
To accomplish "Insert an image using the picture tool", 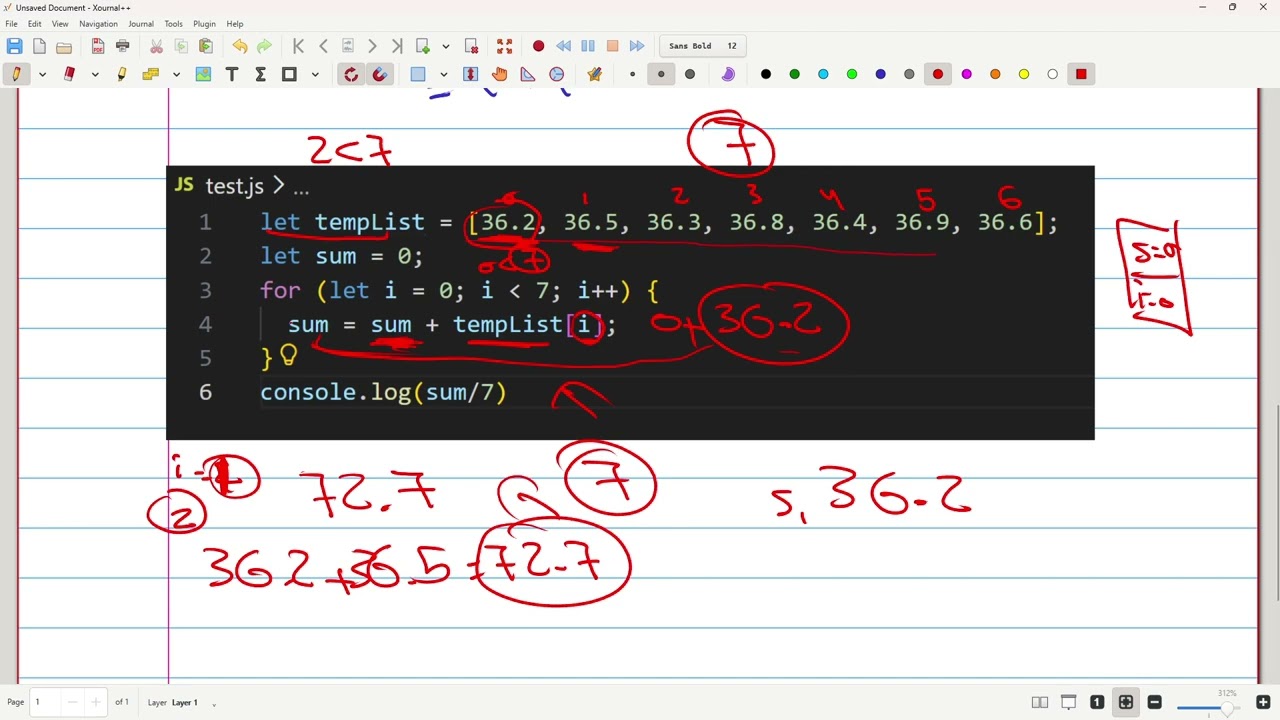I will (x=203, y=74).
